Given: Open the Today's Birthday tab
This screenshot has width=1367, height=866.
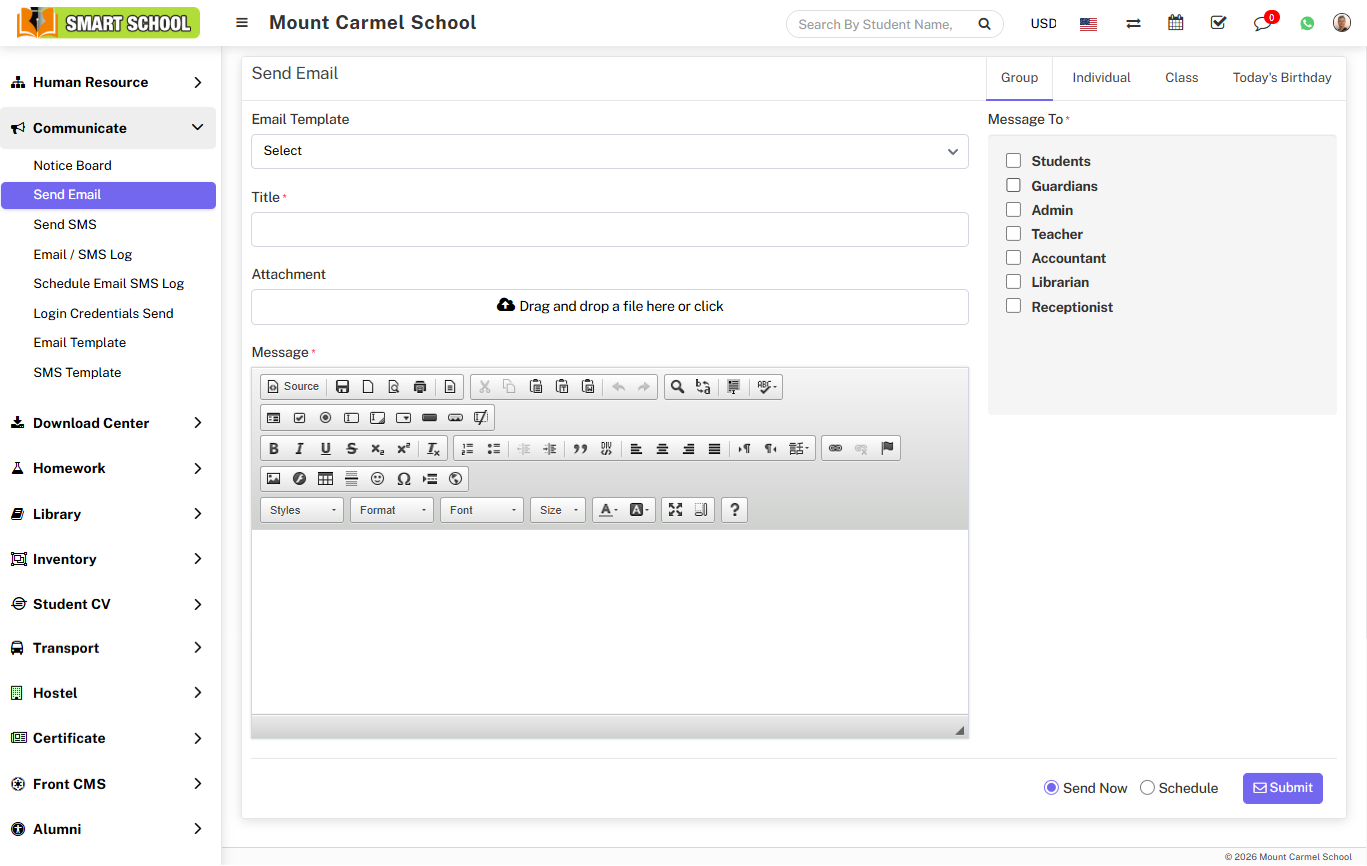Looking at the screenshot, I should click(x=1281, y=78).
